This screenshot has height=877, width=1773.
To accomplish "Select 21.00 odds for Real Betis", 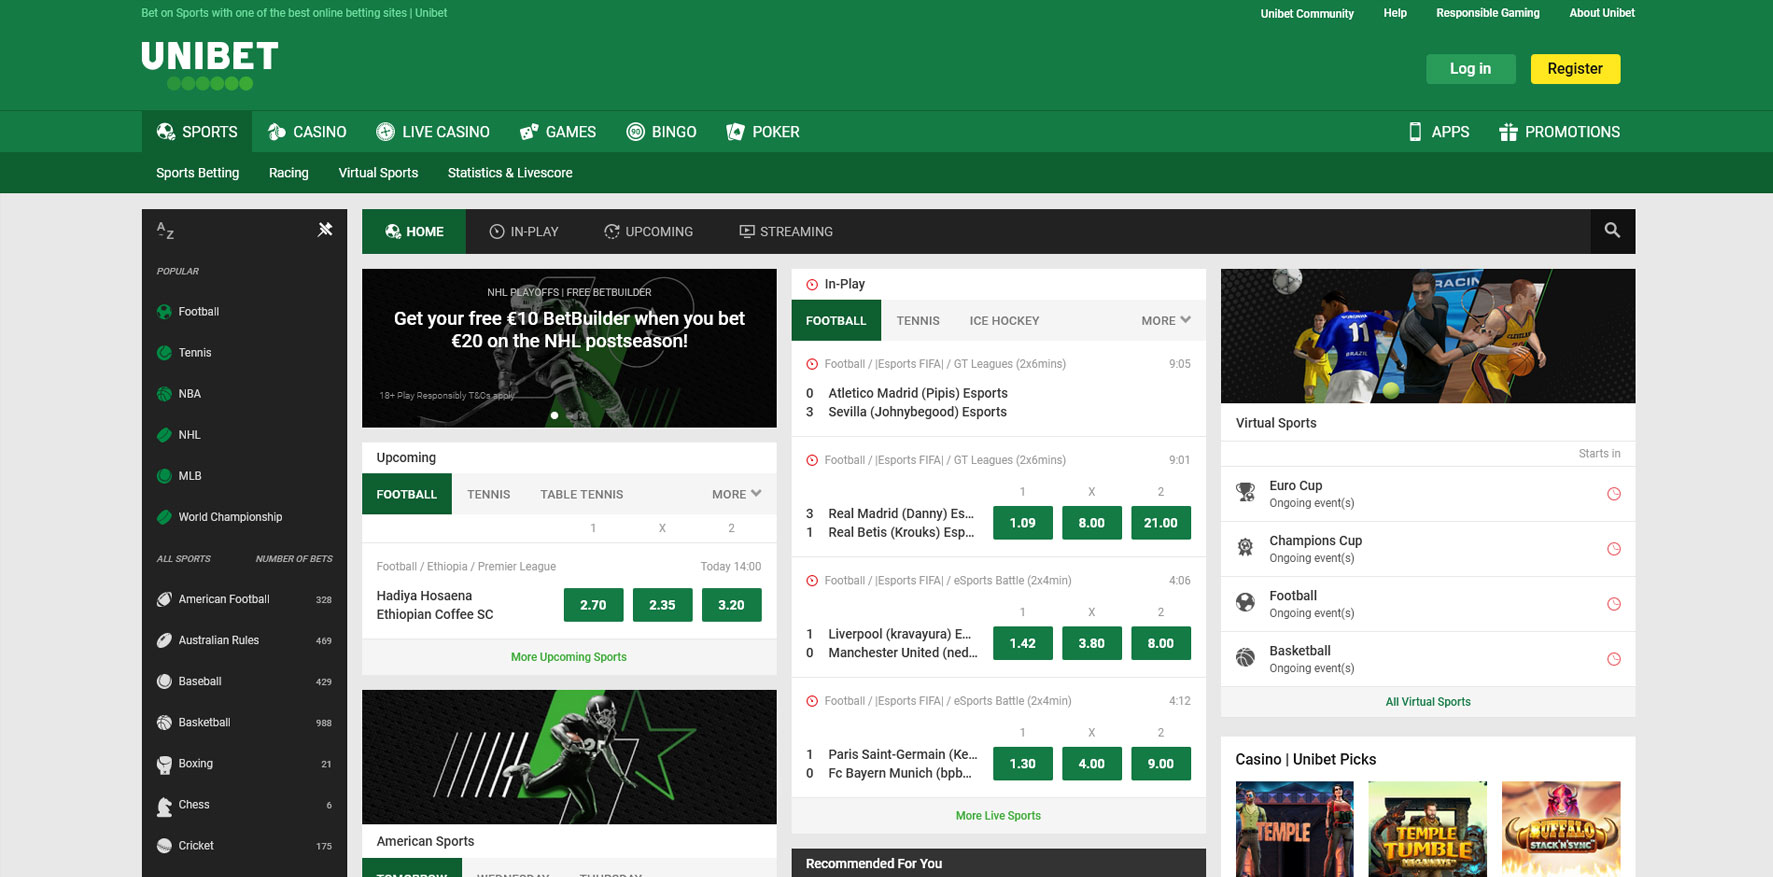I will (x=1160, y=523).
